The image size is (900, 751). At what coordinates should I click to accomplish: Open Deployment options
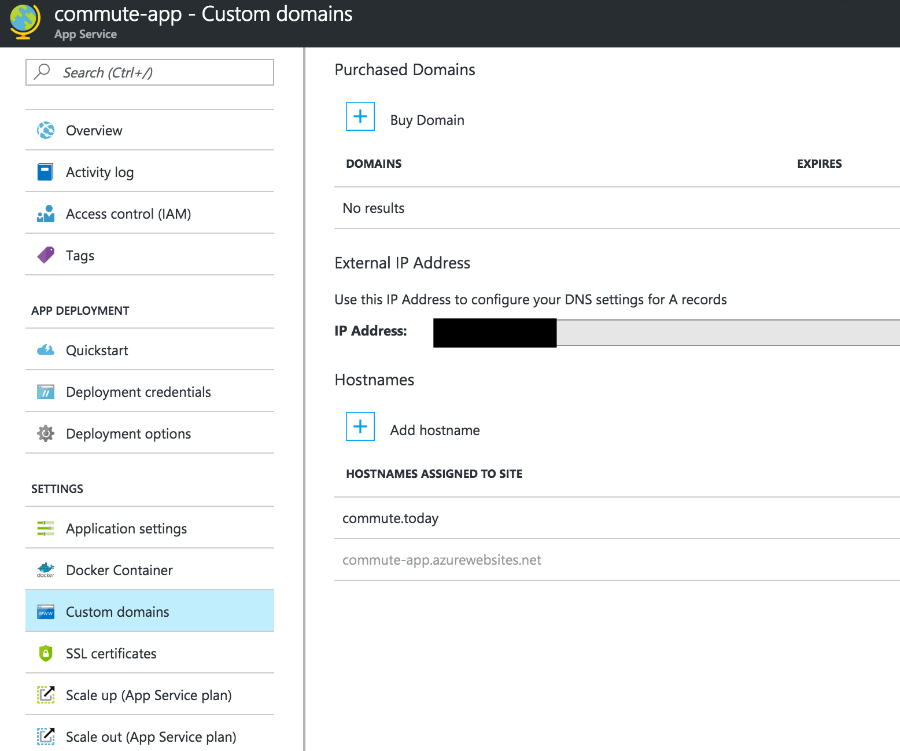click(149, 433)
